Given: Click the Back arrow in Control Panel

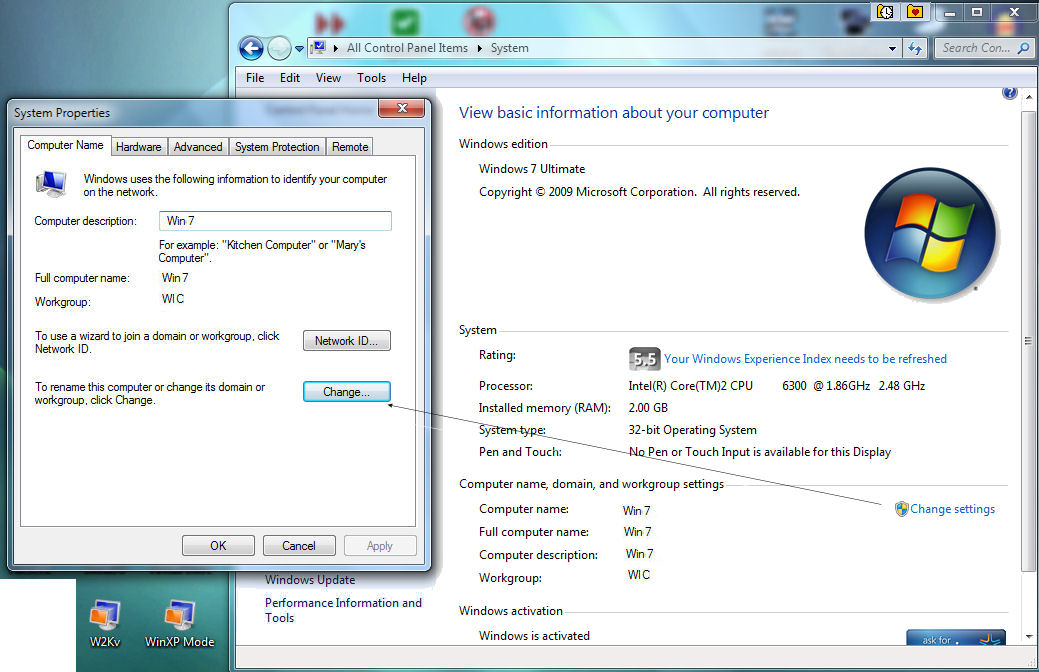Looking at the screenshot, I should 251,48.
